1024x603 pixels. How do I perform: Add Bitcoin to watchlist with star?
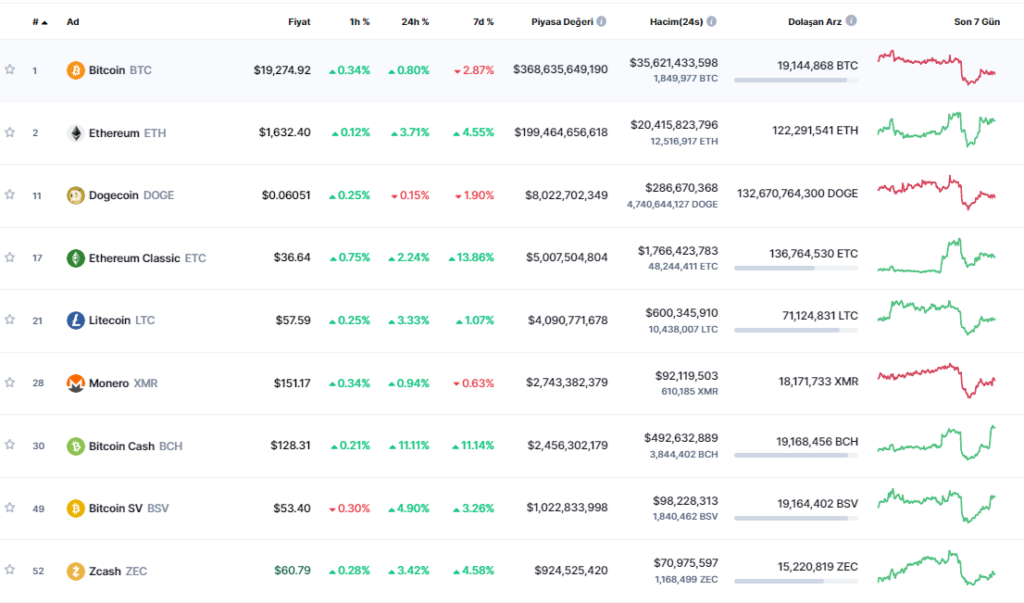[x=10, y=69]
